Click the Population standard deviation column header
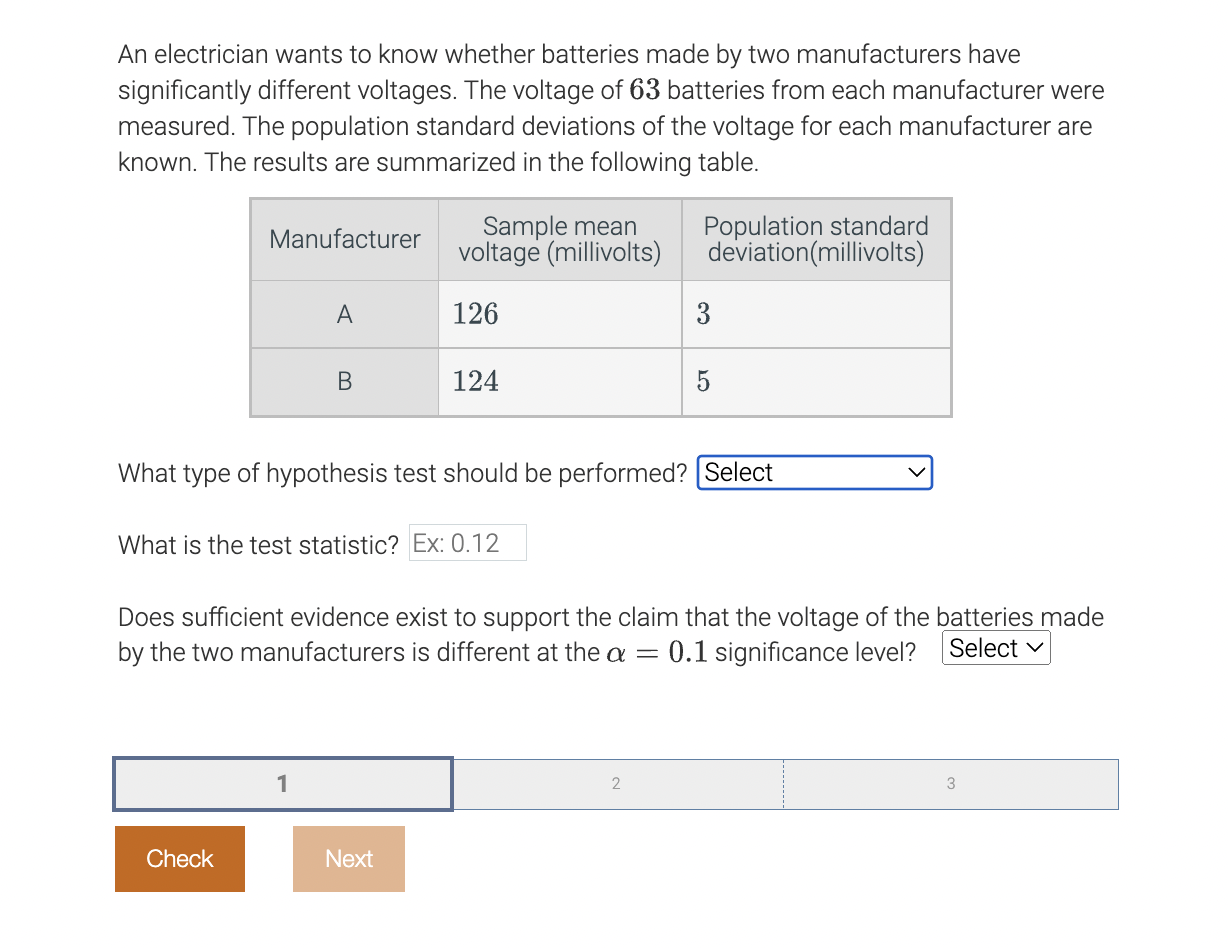The height and width of the screenshot is (948, 1228). [x=815, y=239]
